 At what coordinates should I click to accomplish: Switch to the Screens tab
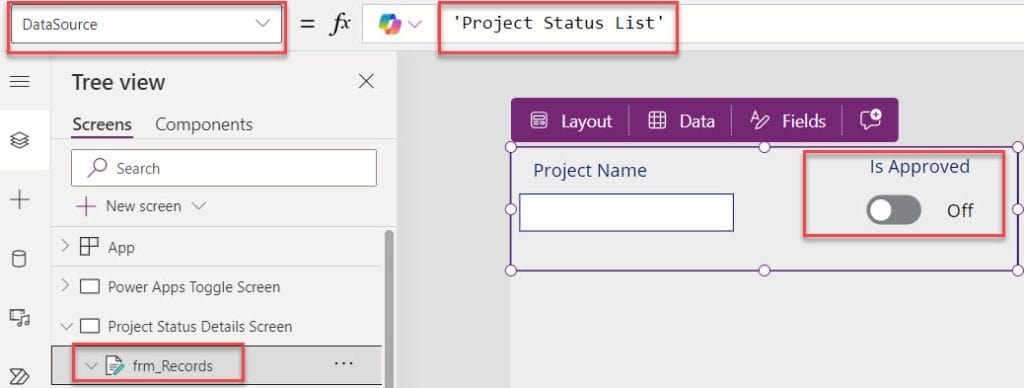[x=102, y=124]
